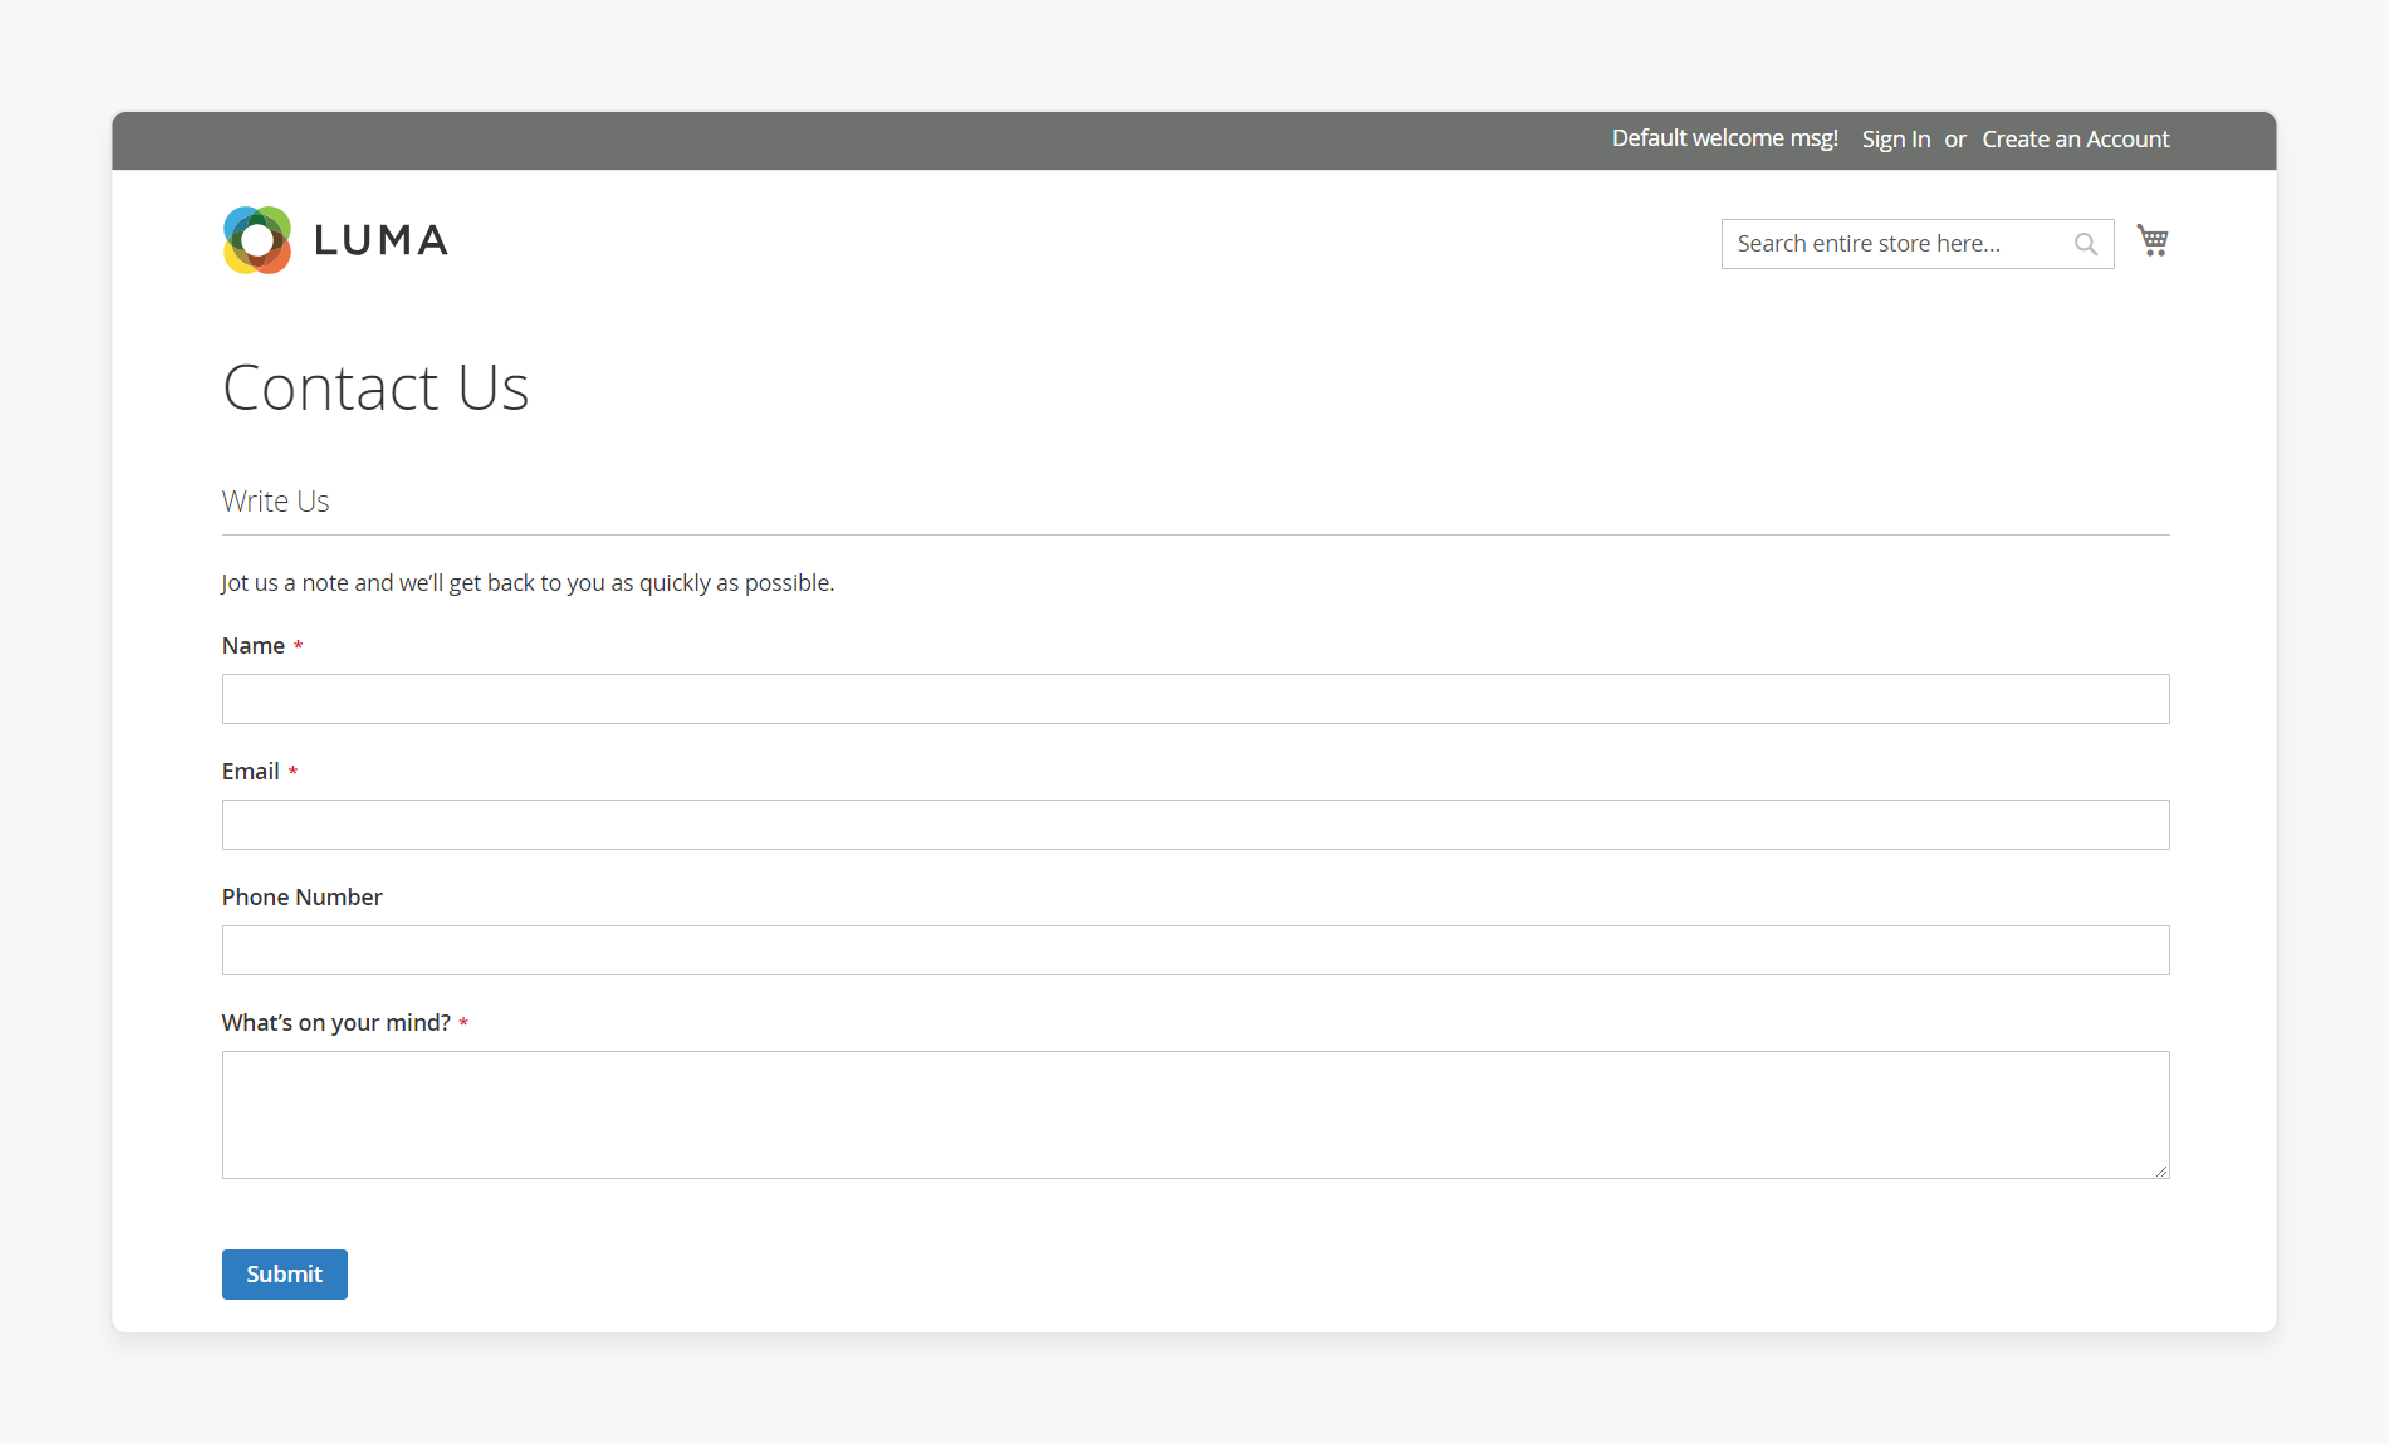
Task: Click into the Phone Number field
Action: tap(1195, 950)
